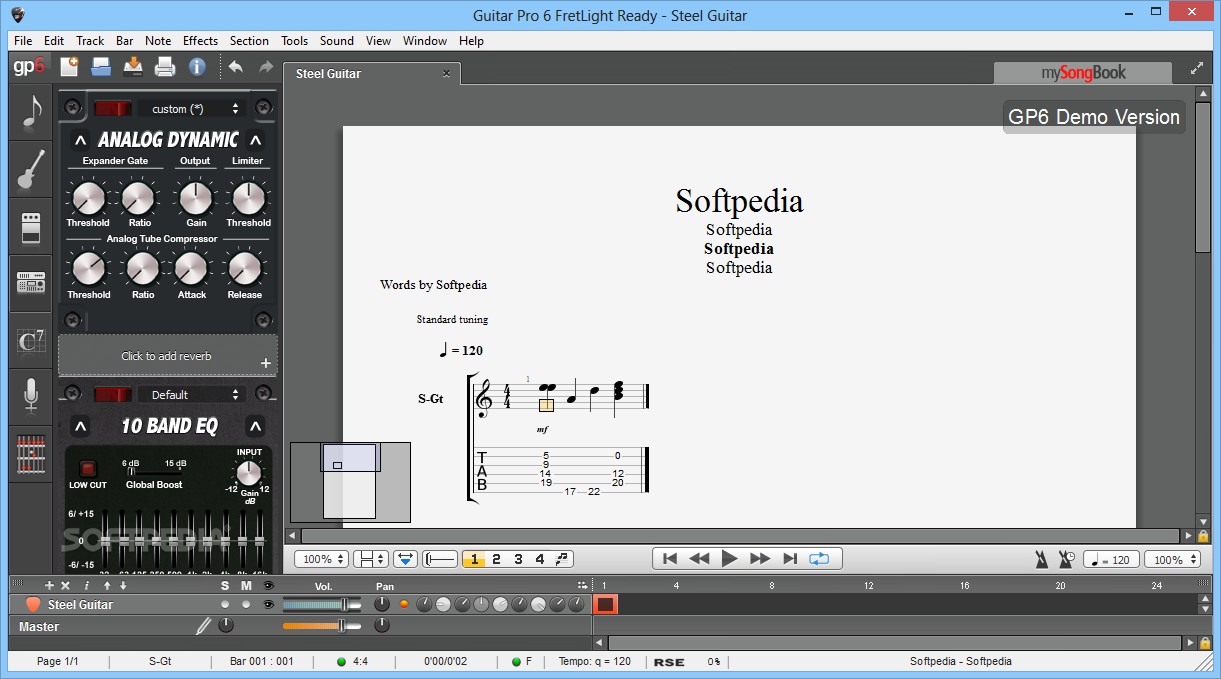Click the metronome icon
This screenshot has width=1221, height=679.
[1043, 559]
